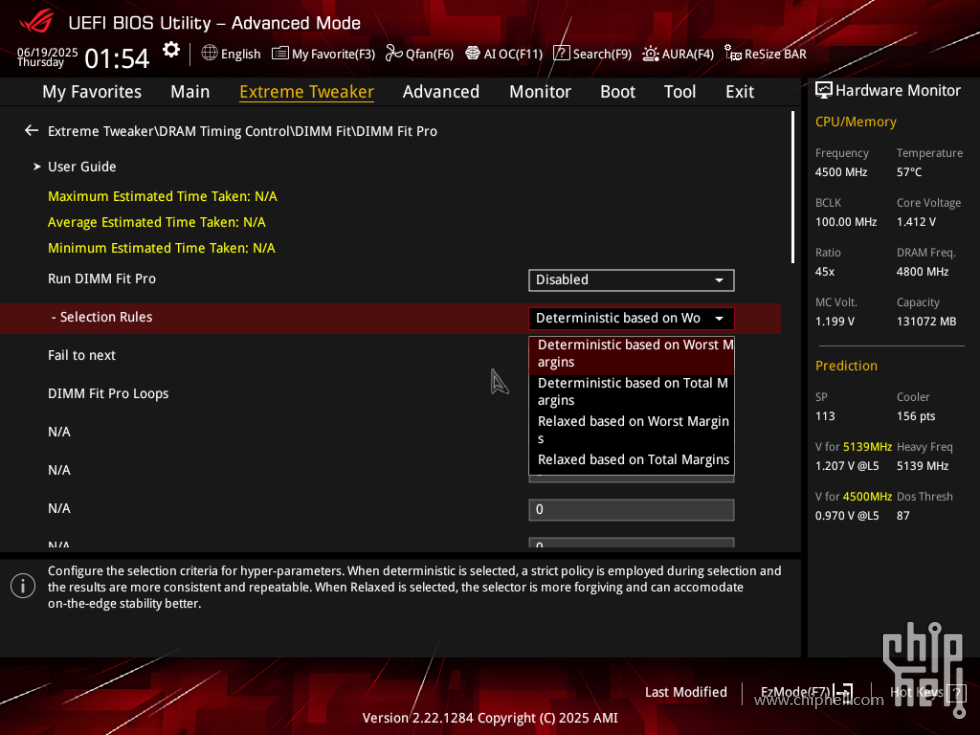Open Hot Keys question mark icon
Viewport: 980px width, 735px height.
956,692
